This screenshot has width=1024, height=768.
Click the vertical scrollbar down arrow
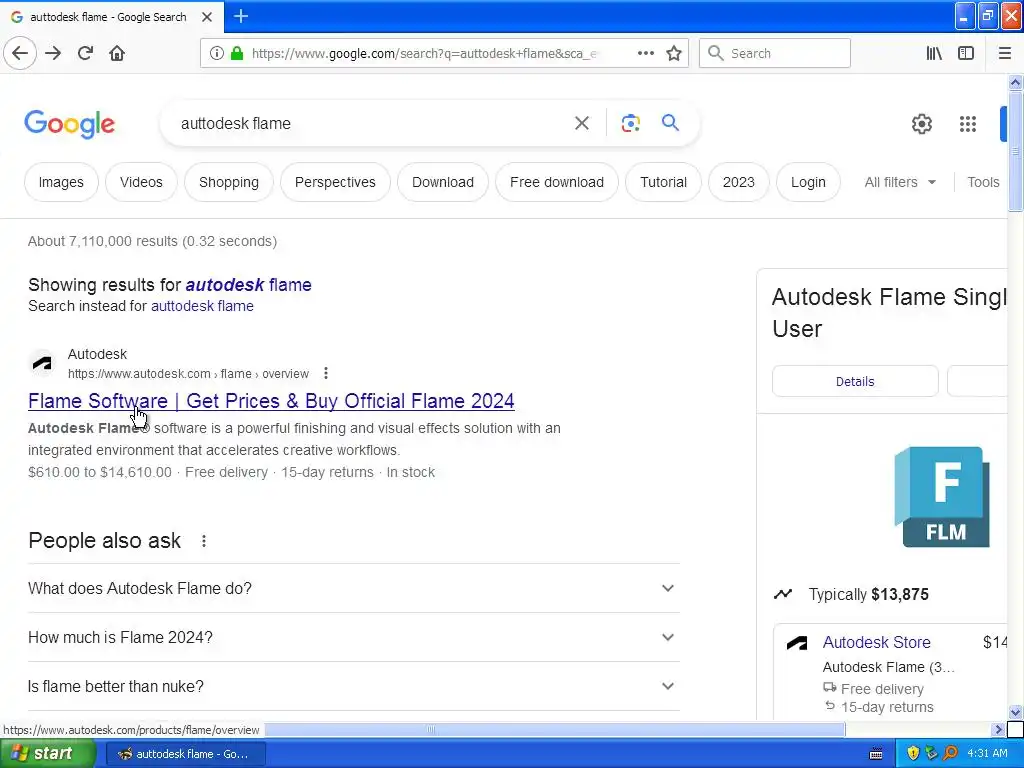click(x=1016, y=712)
